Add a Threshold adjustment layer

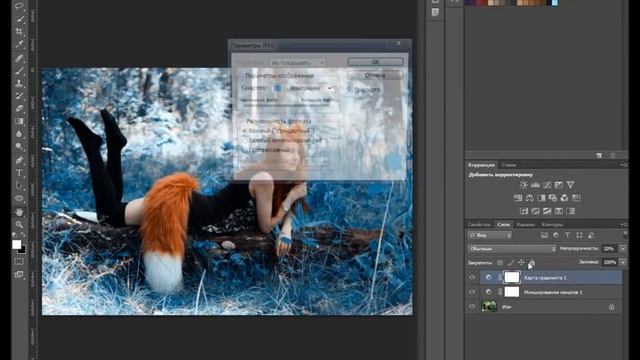(x=547, y=211)
